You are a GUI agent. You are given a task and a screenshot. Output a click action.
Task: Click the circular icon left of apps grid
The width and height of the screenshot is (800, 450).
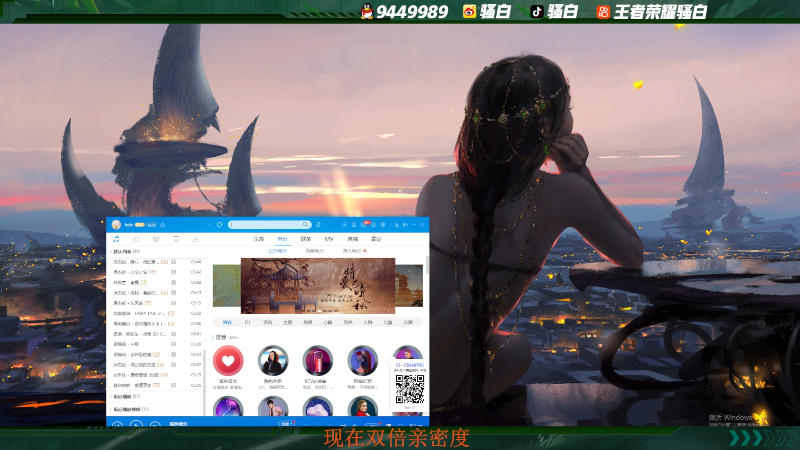tap(344, 224)
